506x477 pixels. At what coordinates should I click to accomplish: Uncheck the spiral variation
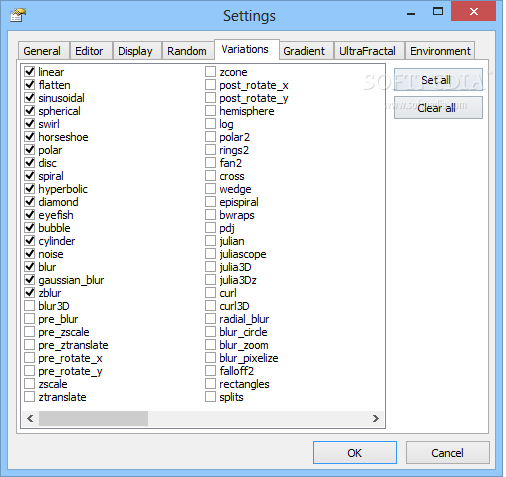30,175
